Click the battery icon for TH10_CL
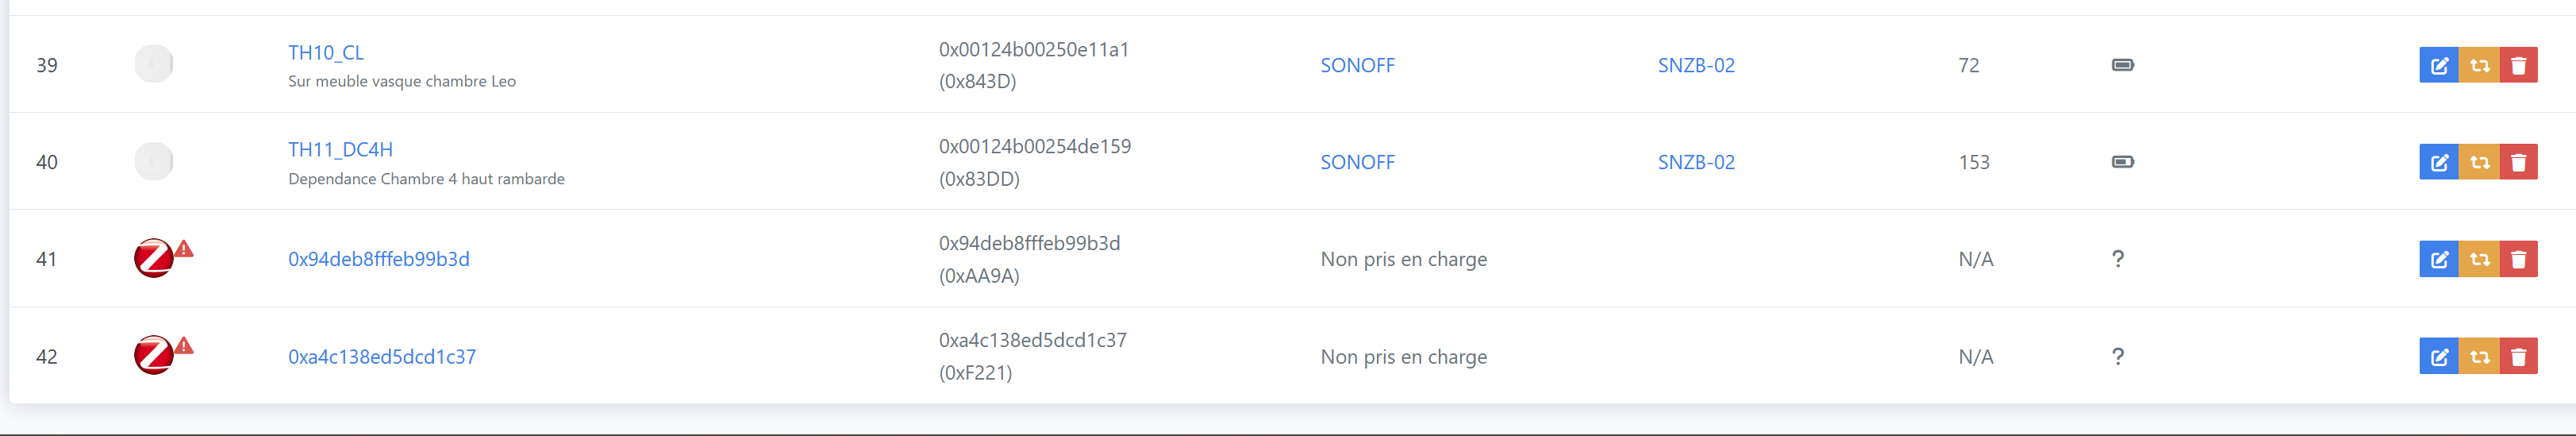This screenshot has width=2576, height=436. tap(2122, 65)
